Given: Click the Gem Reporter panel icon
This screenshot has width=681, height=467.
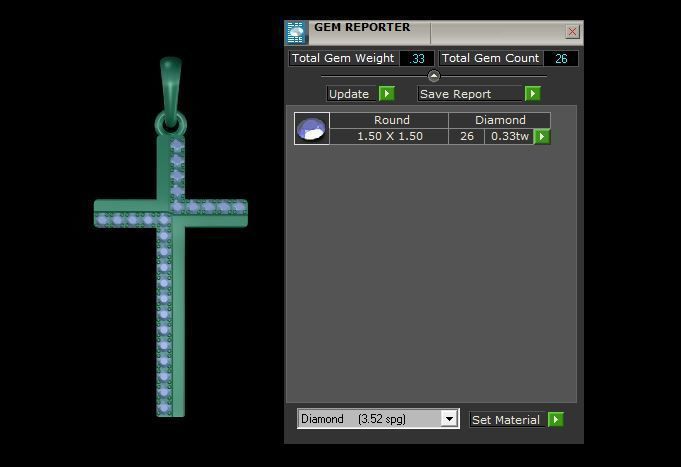Looking at the screenshot, I should (297, 32).
